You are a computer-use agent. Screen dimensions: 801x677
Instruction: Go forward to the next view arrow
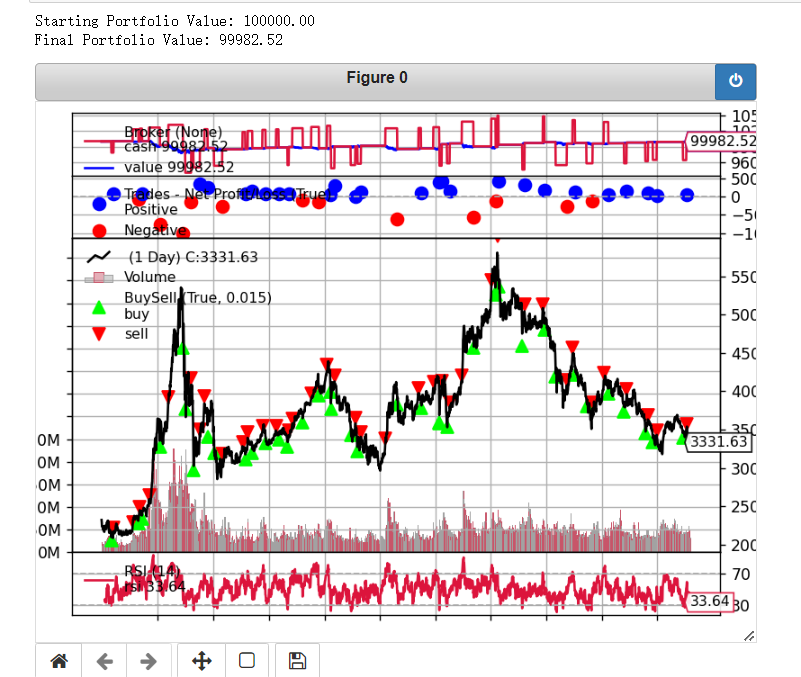[148, 661]
